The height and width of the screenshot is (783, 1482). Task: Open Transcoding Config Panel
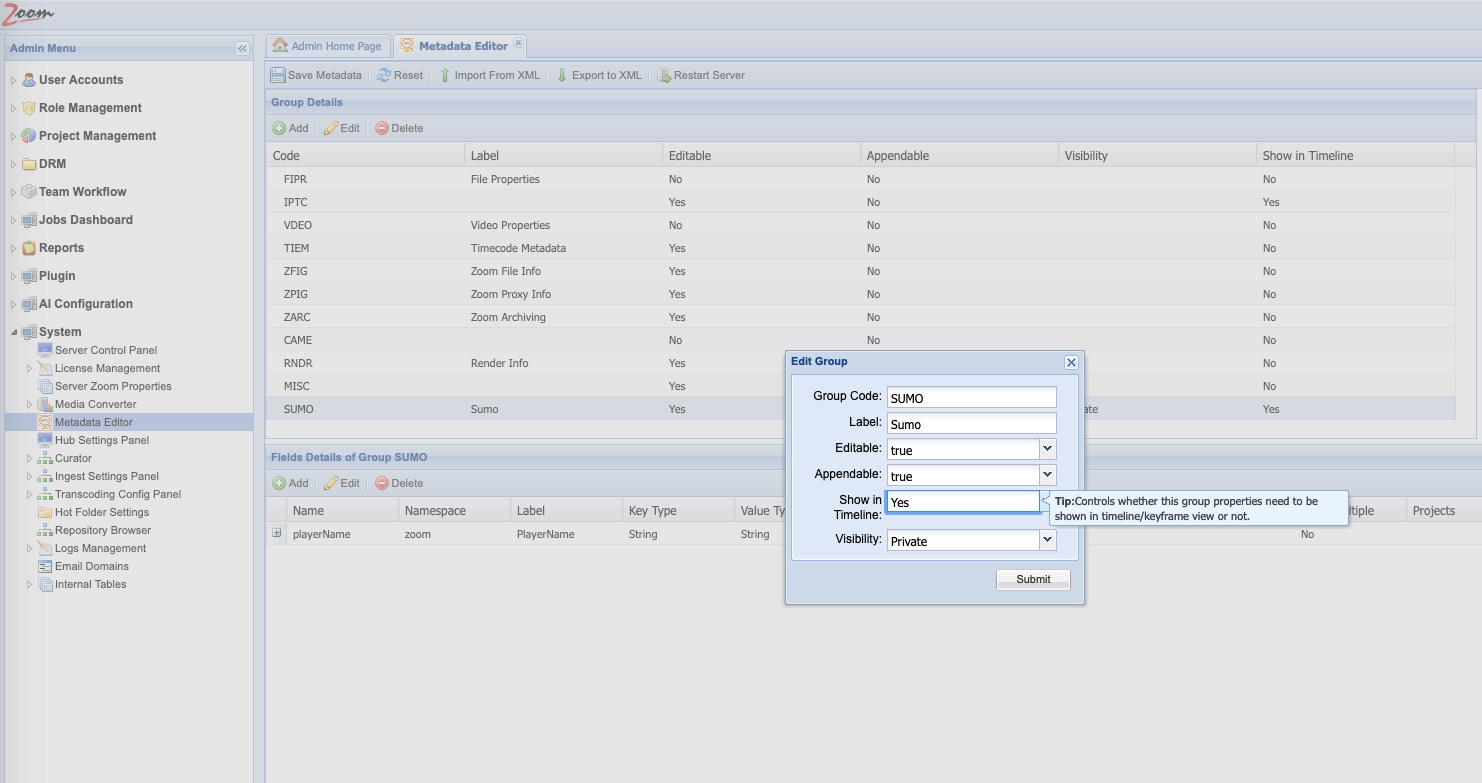click(118, 494)
